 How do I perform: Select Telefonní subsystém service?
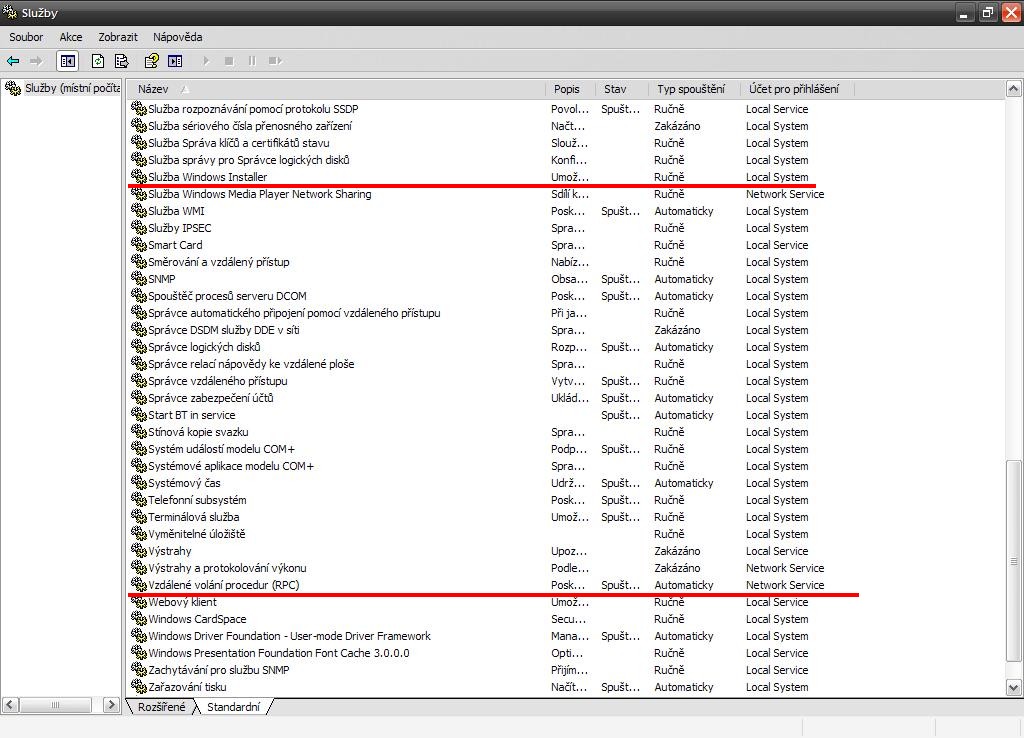click(x=197, y=500)
